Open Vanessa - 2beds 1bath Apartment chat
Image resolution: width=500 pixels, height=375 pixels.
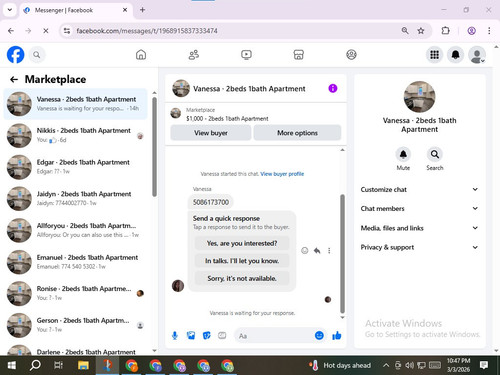(75, 104)
